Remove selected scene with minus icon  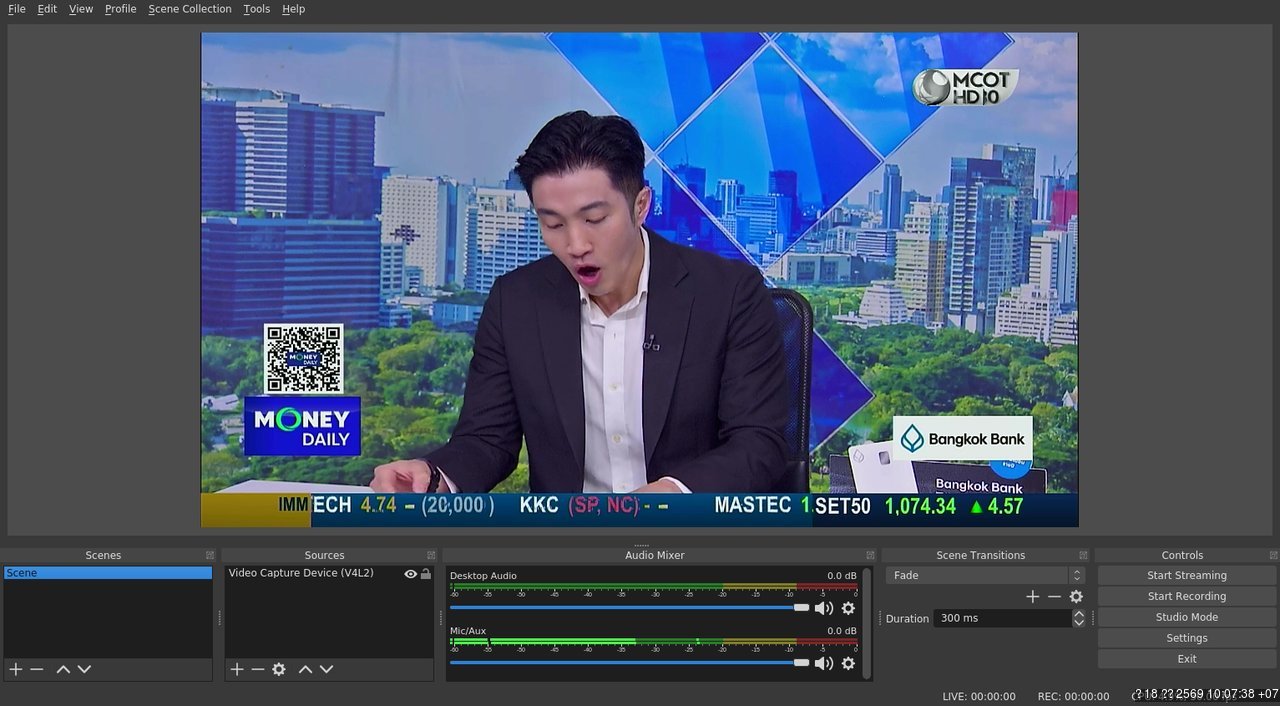coord(37,669)
